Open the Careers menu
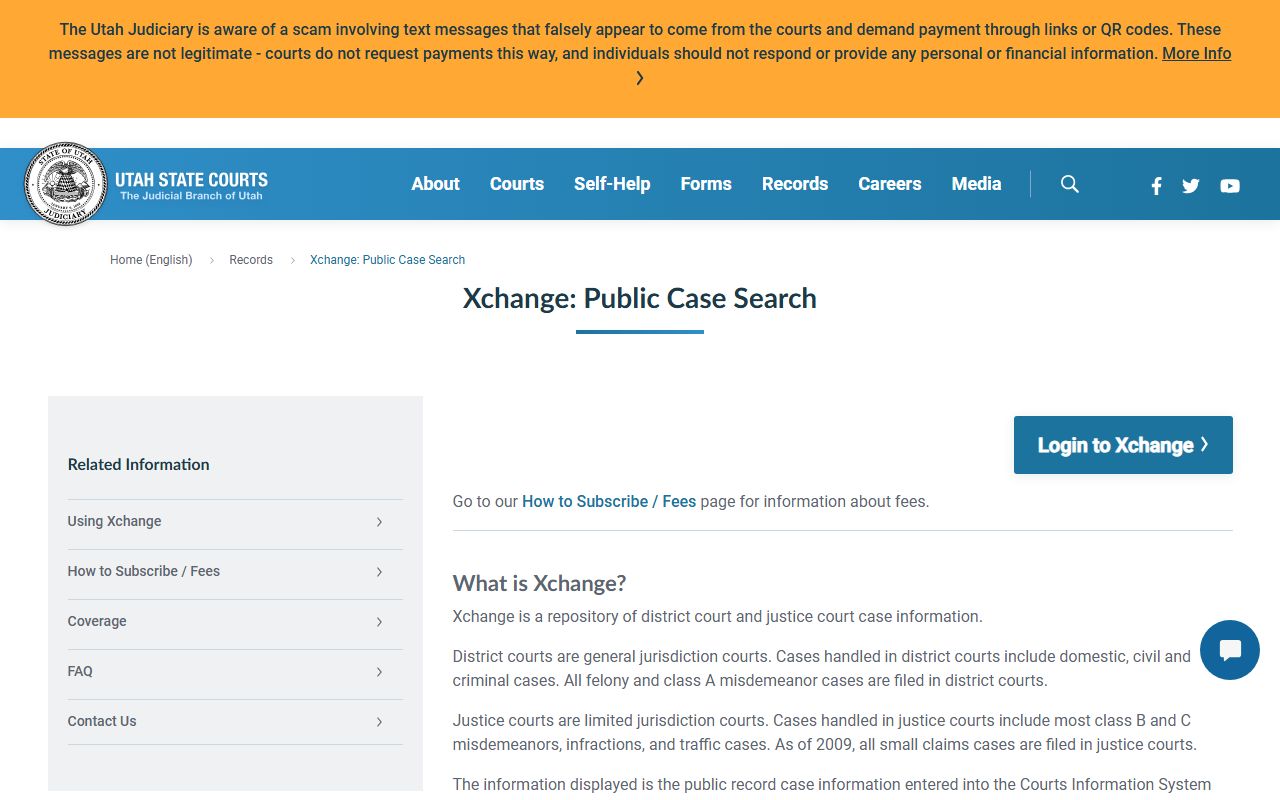The width and height of the screenshot is (1280, 800). [890, 184]
